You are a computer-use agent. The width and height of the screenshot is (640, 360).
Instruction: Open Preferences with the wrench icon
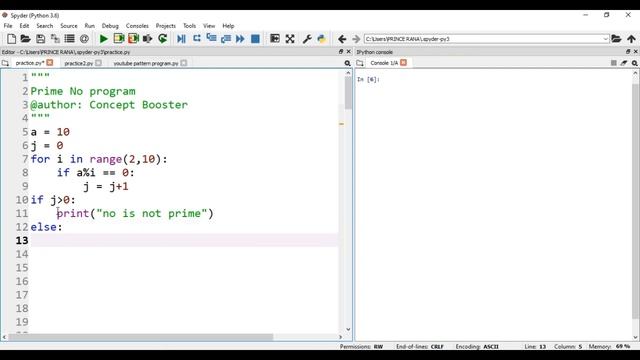point(307,39)
